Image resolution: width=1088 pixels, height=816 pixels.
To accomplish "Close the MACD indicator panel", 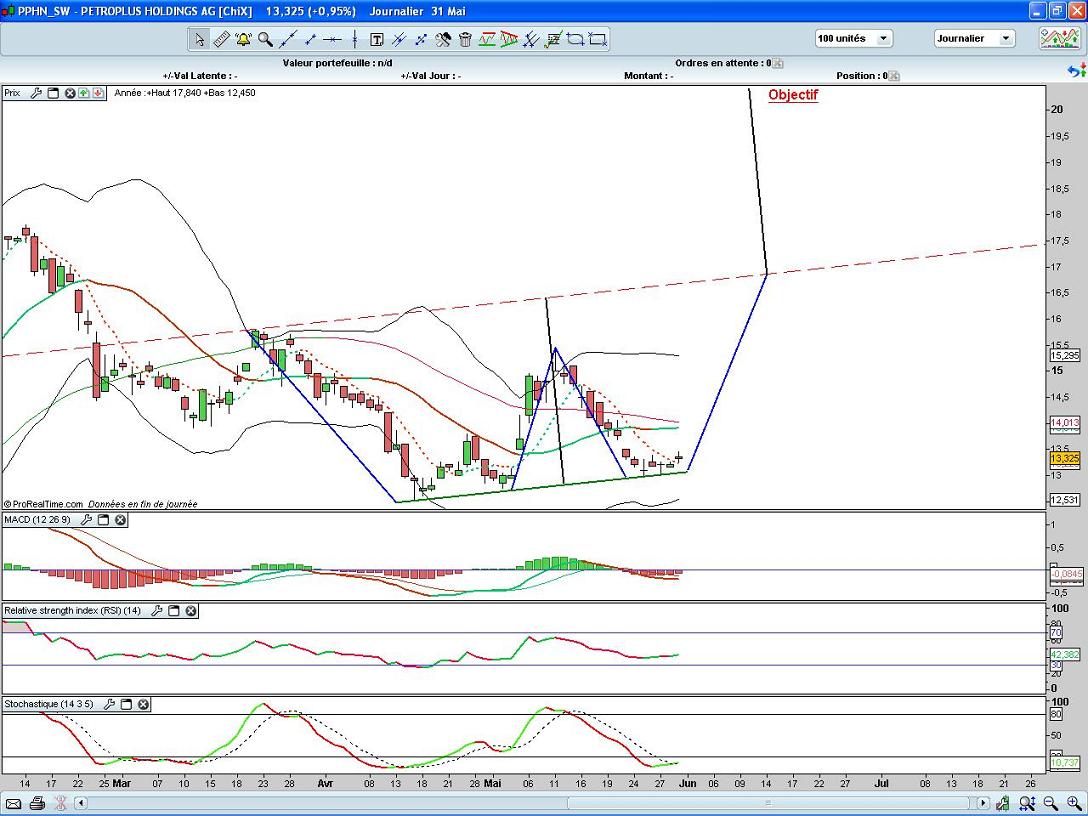I will pyautogui.click(x=120, y=520).
